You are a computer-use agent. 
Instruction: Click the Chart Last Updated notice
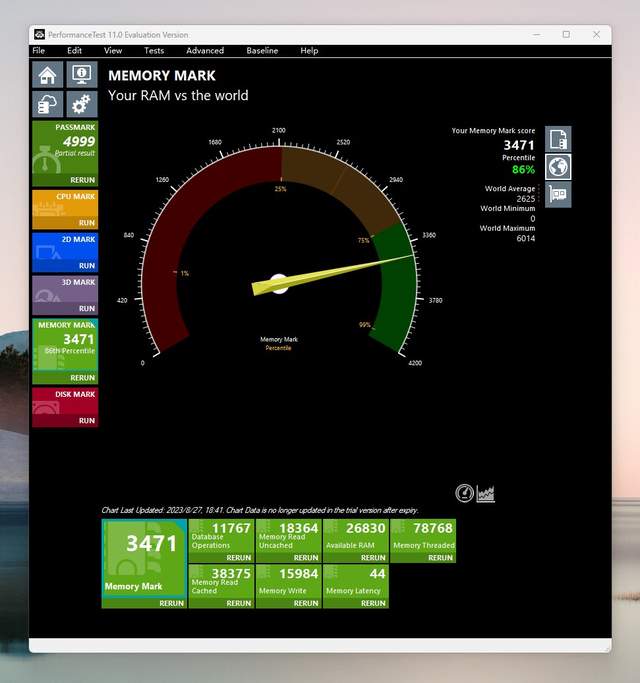click(x=260, y=510)
